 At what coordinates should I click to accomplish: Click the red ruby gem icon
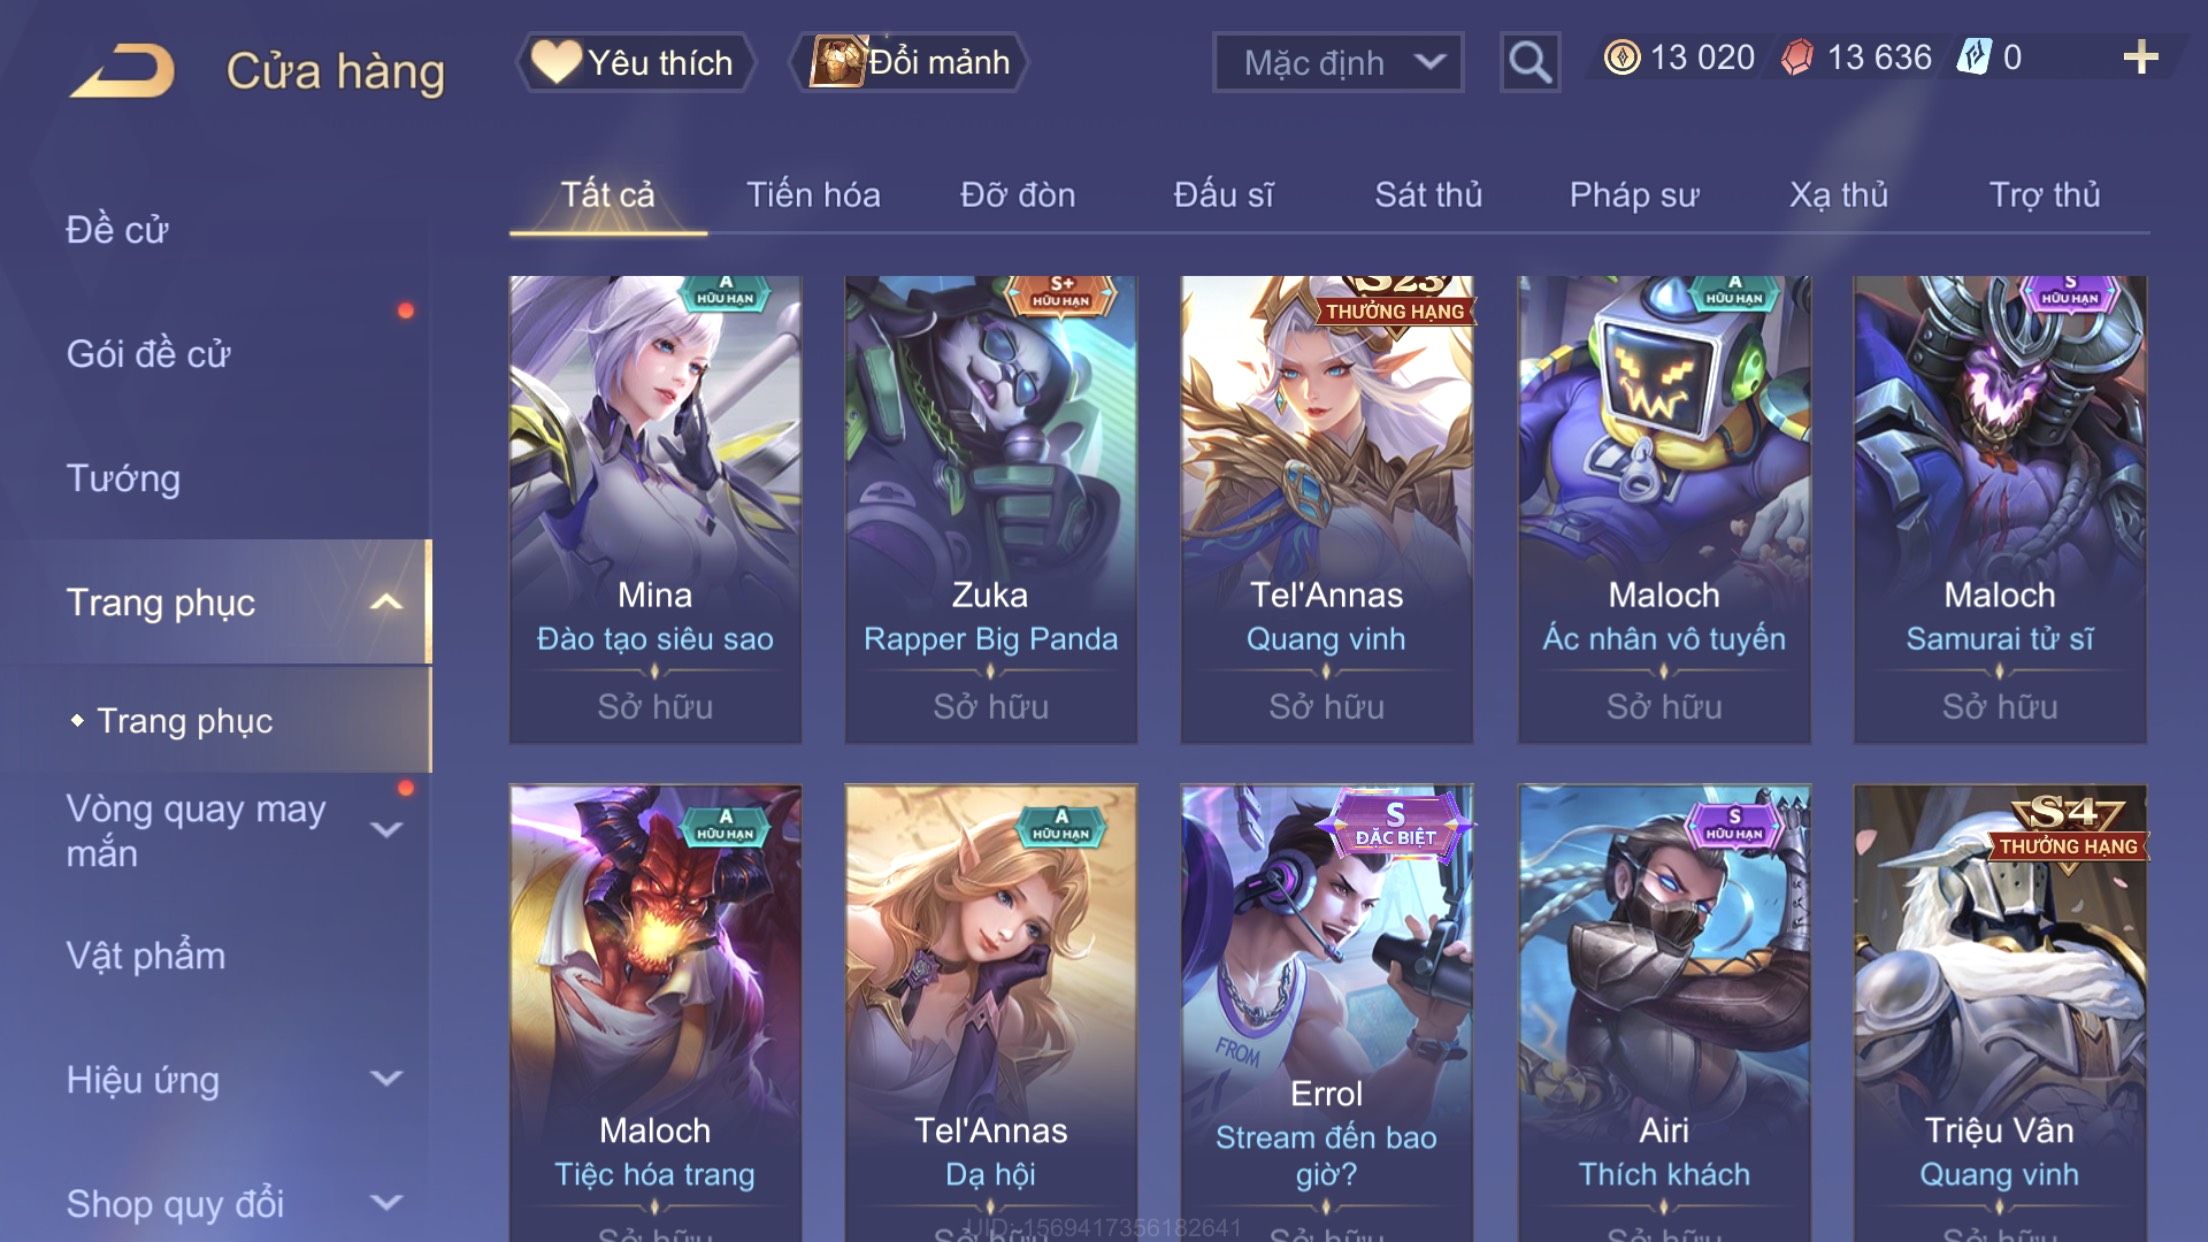click(1798, 57)
